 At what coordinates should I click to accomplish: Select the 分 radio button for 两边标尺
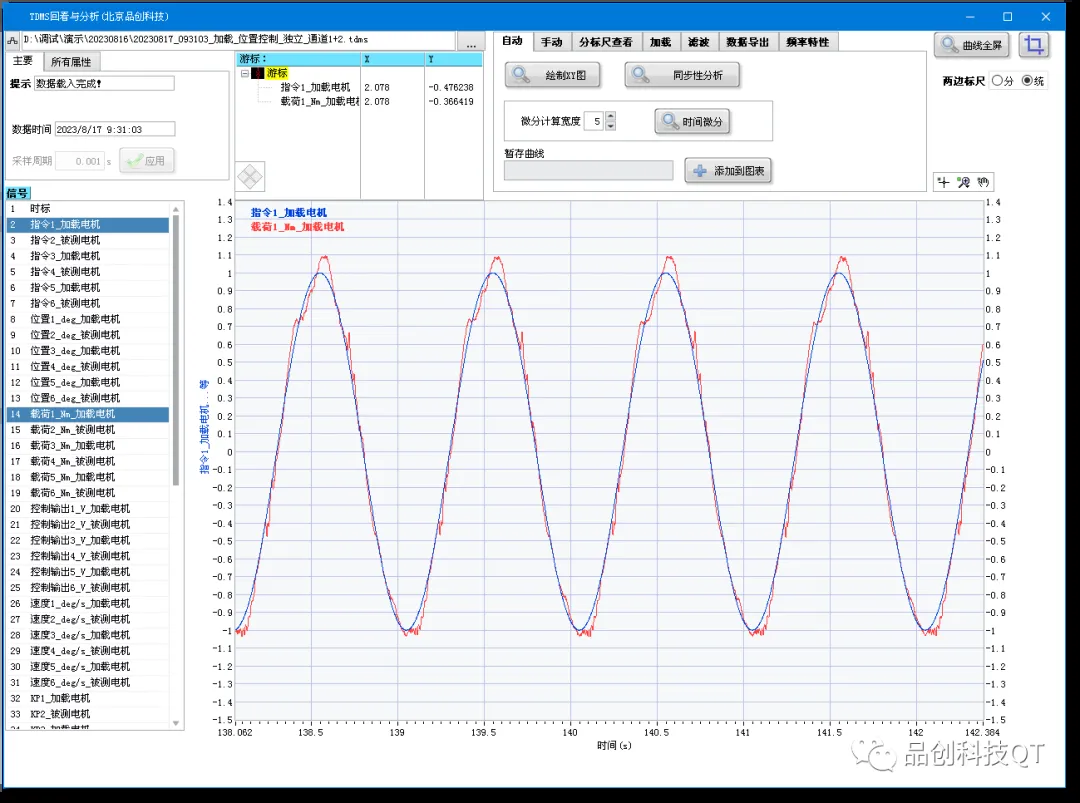click(x=996, y=81)
